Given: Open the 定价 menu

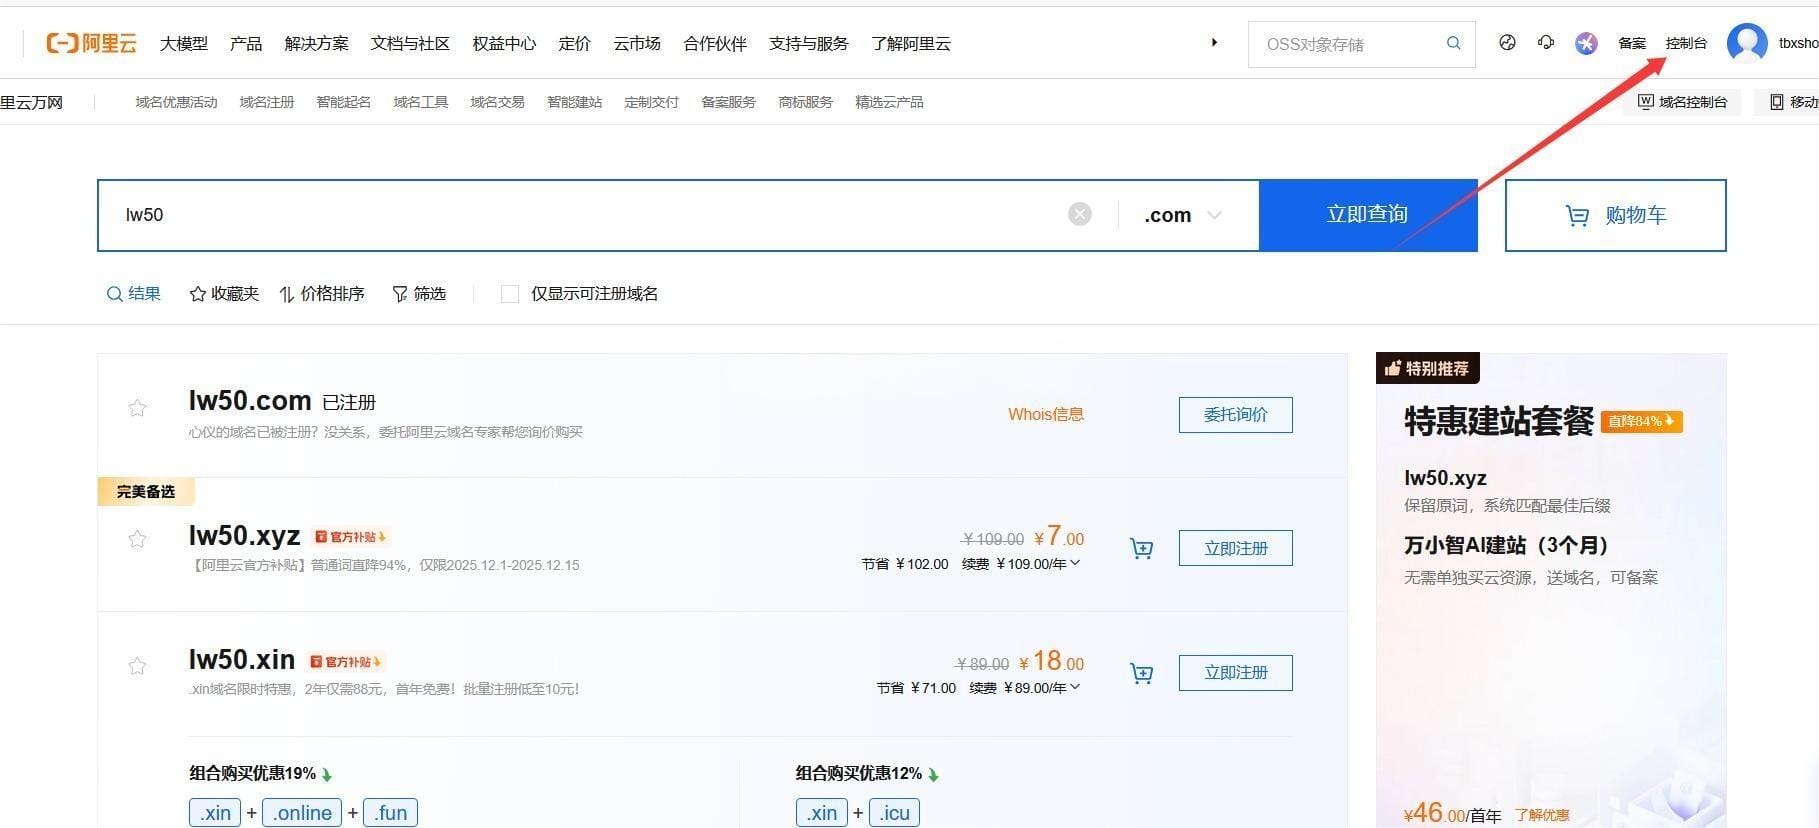Looking at the screenshot, I should (x=575, y=43).
